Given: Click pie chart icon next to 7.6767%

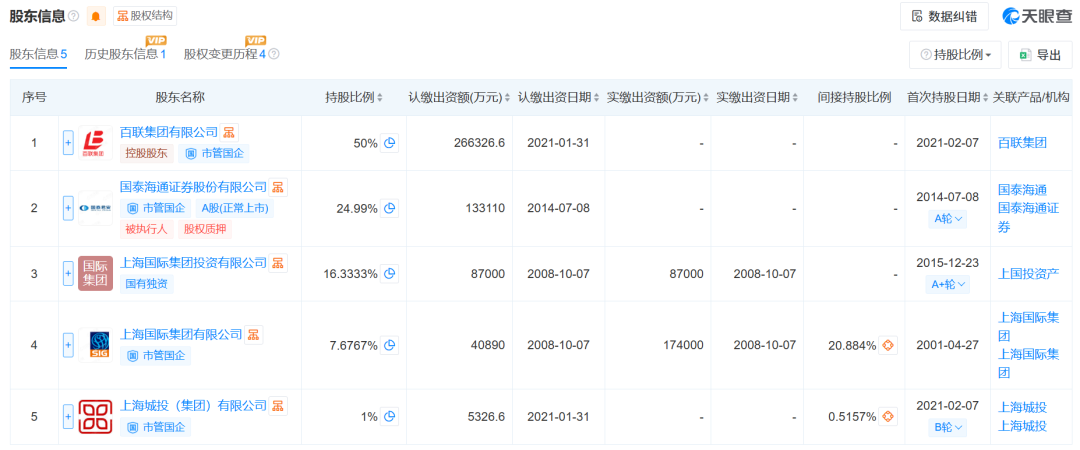Looking at the screenshot, I should pos(390,345).
